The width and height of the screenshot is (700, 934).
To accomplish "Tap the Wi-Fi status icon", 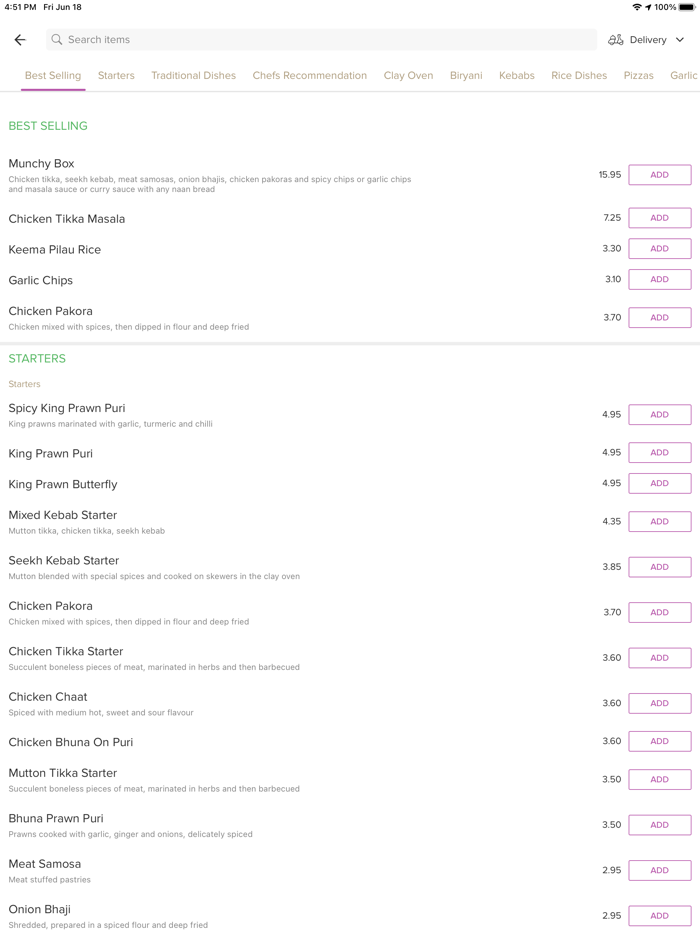I will pyautogui.click(x=637, y=7).
